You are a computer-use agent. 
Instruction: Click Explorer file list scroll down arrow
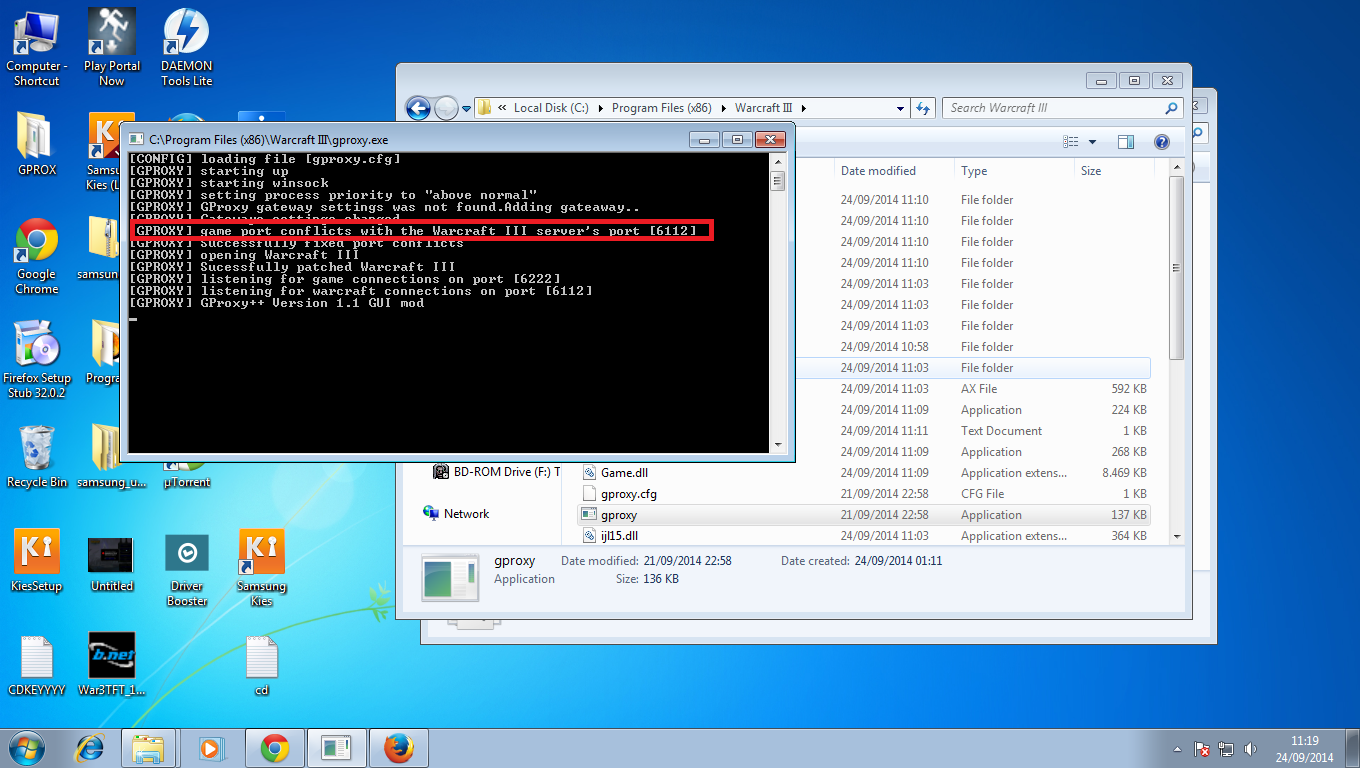[x=1176, y=536]
